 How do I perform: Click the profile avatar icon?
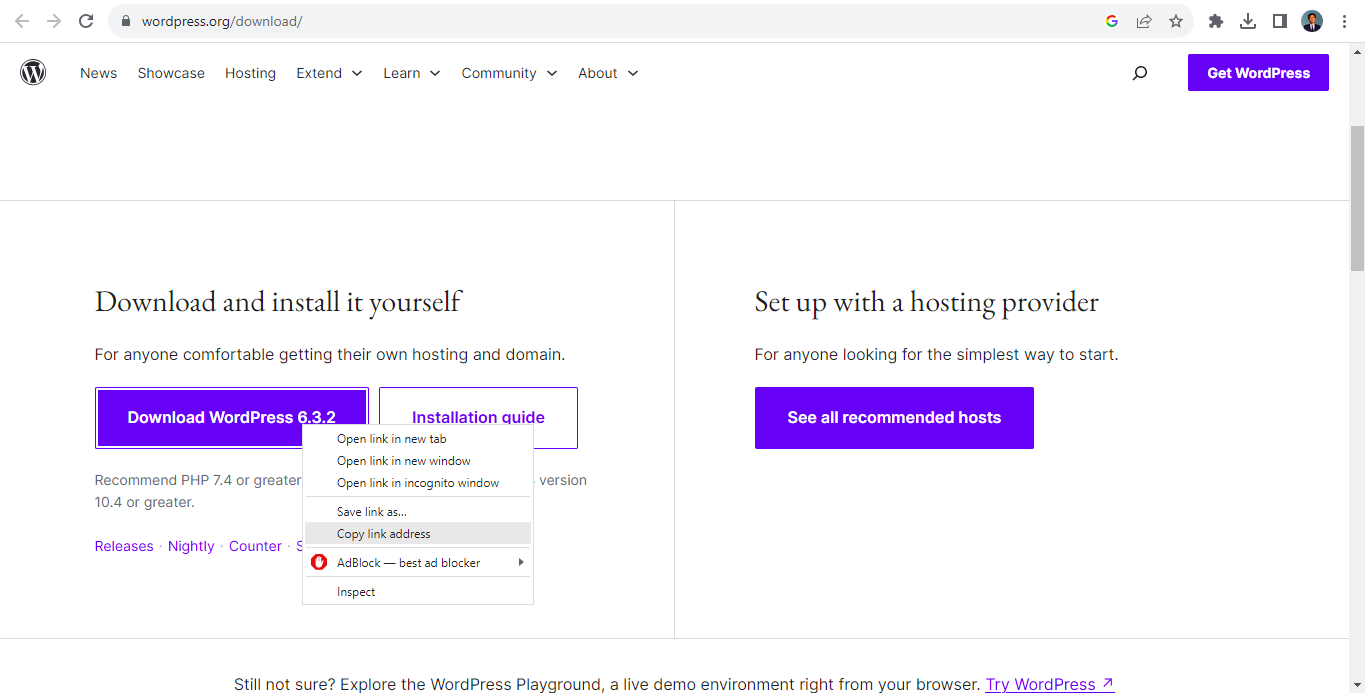[1312, 21]
